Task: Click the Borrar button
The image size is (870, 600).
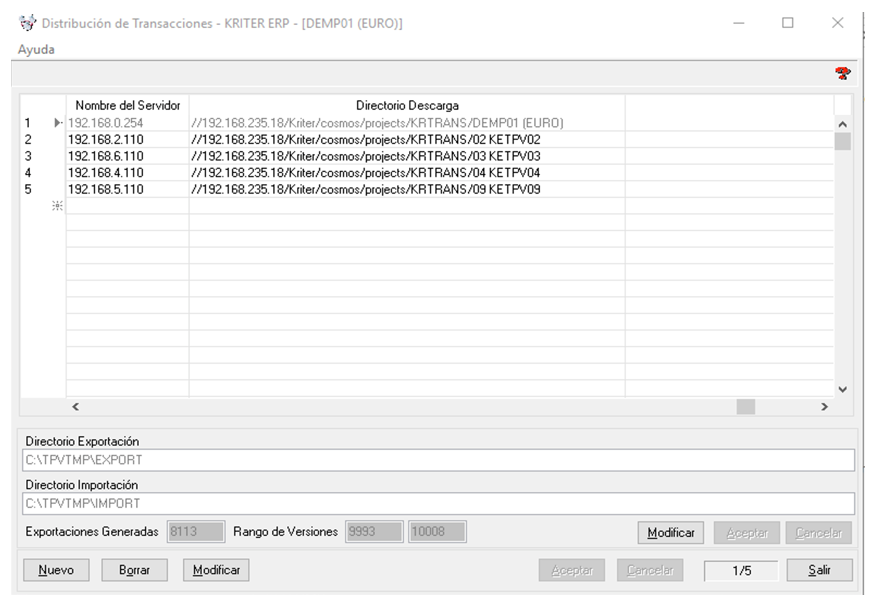Action: click(135, 570)
